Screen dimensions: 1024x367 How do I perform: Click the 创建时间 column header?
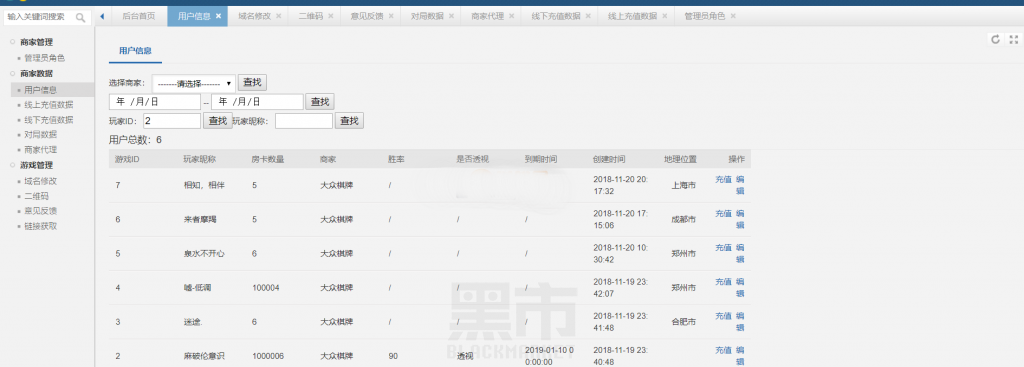pos(609,159)
